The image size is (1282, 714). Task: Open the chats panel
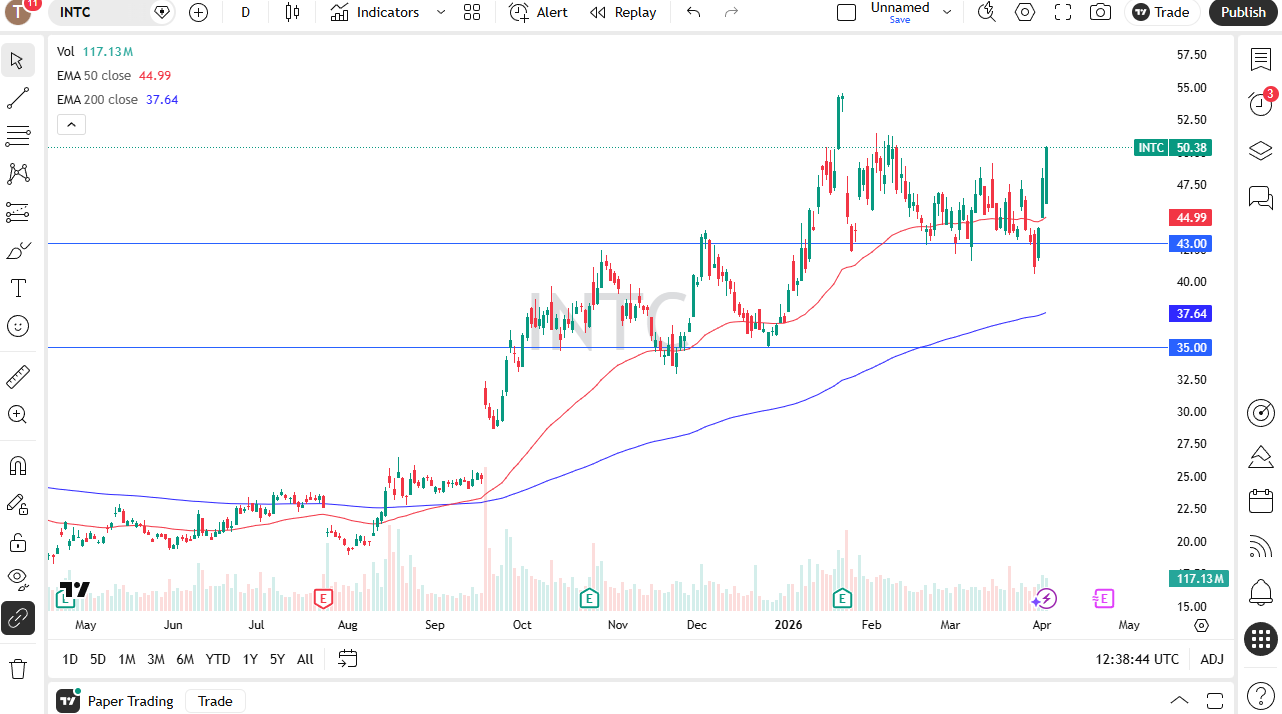point(1260,197)
